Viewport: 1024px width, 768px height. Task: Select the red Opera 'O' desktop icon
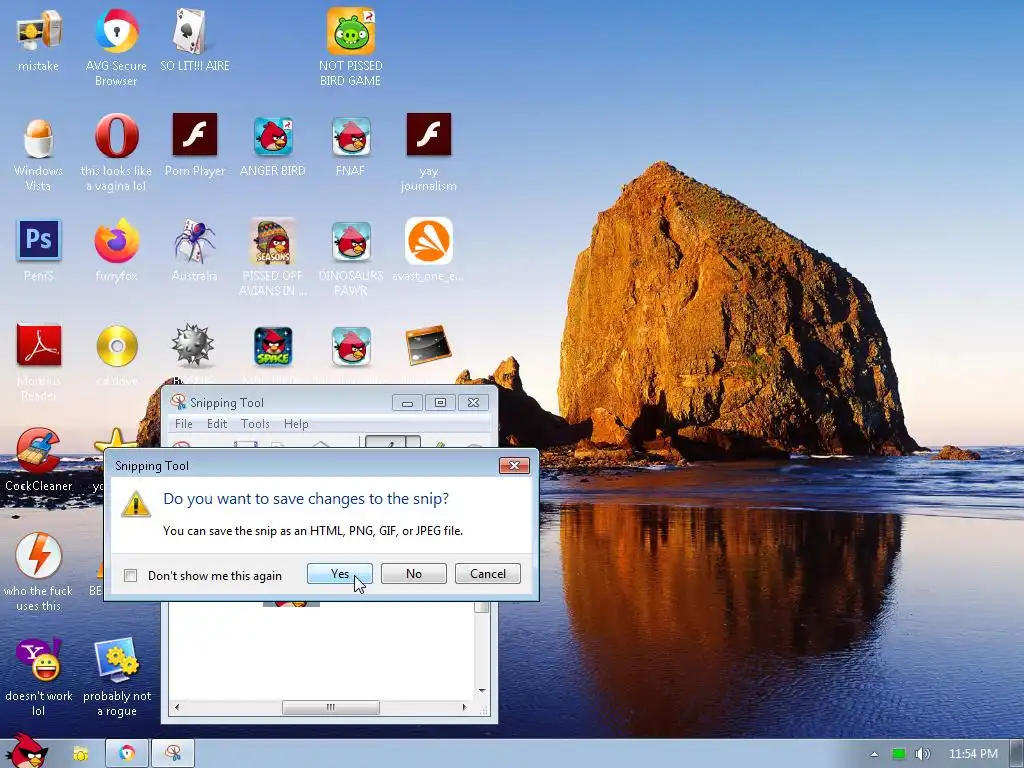click(116, 154)
